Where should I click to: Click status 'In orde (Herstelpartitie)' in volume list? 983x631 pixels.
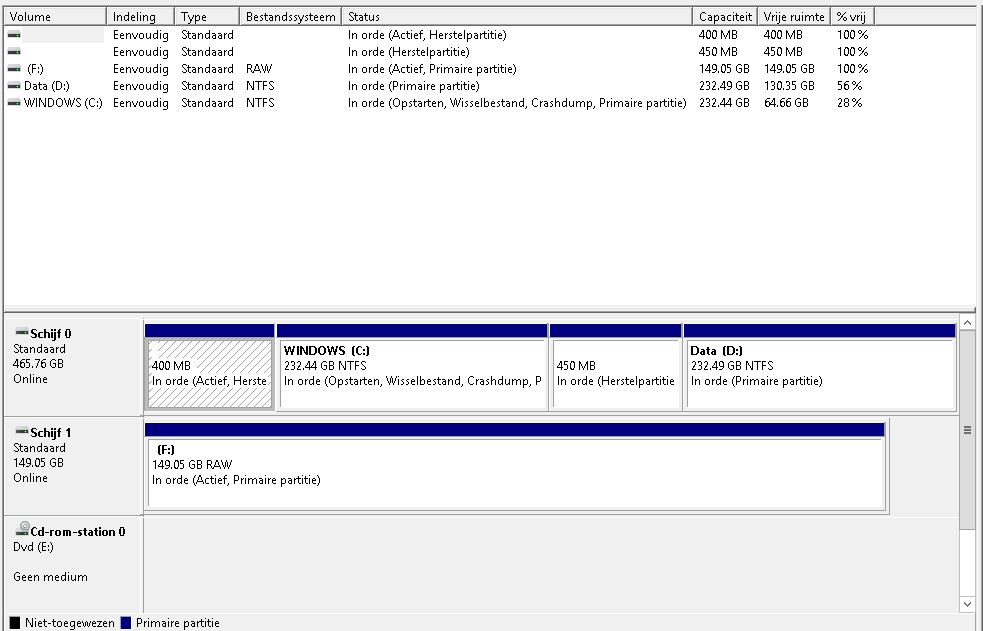pos(408,52)
